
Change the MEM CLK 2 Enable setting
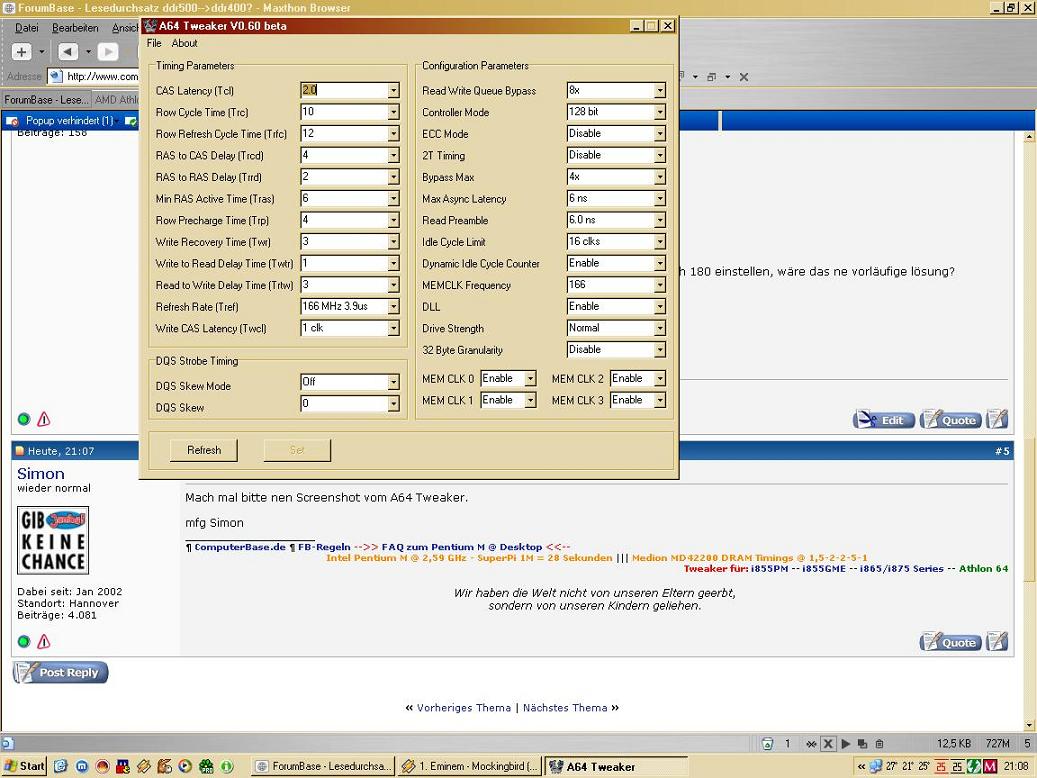pos(638,378)
